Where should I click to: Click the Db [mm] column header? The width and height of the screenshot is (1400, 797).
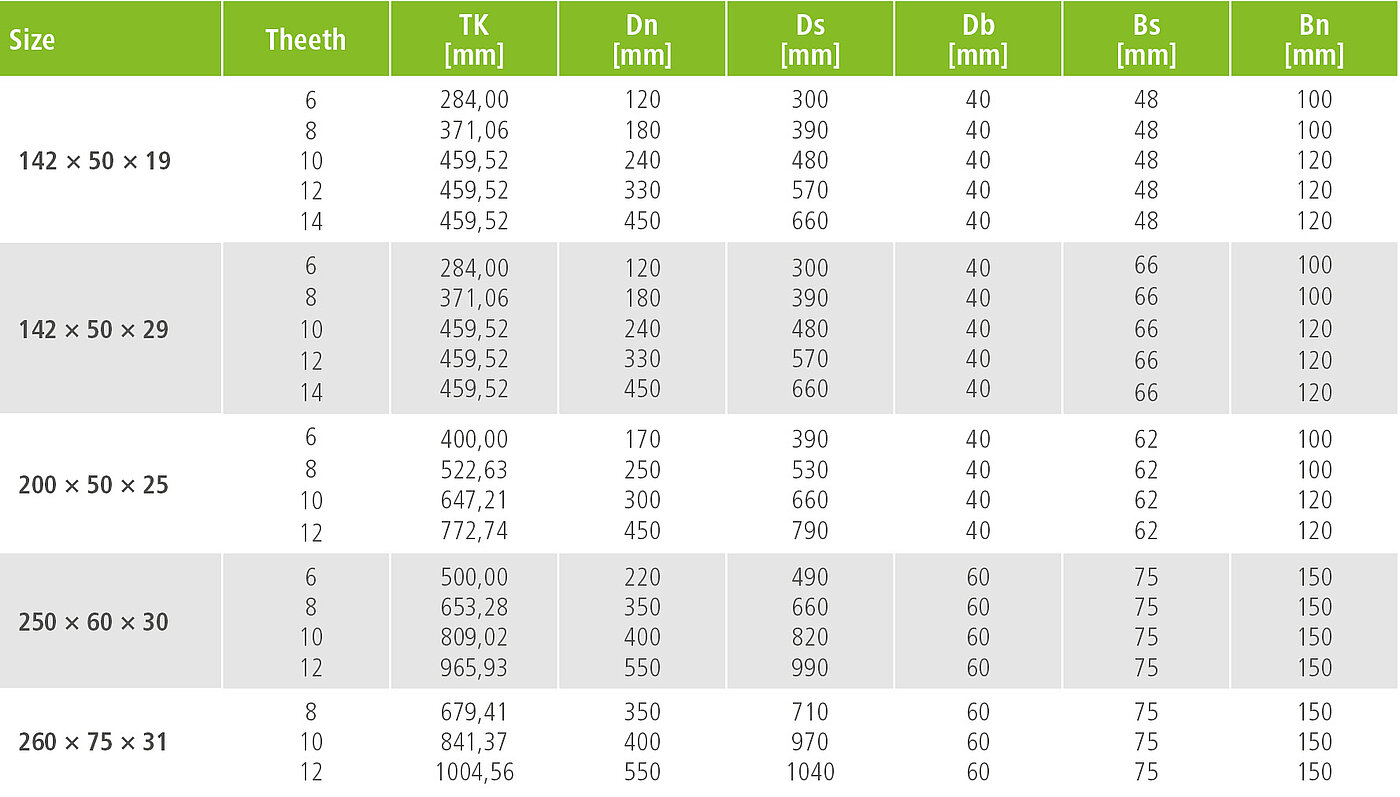(x=977, y=40)
